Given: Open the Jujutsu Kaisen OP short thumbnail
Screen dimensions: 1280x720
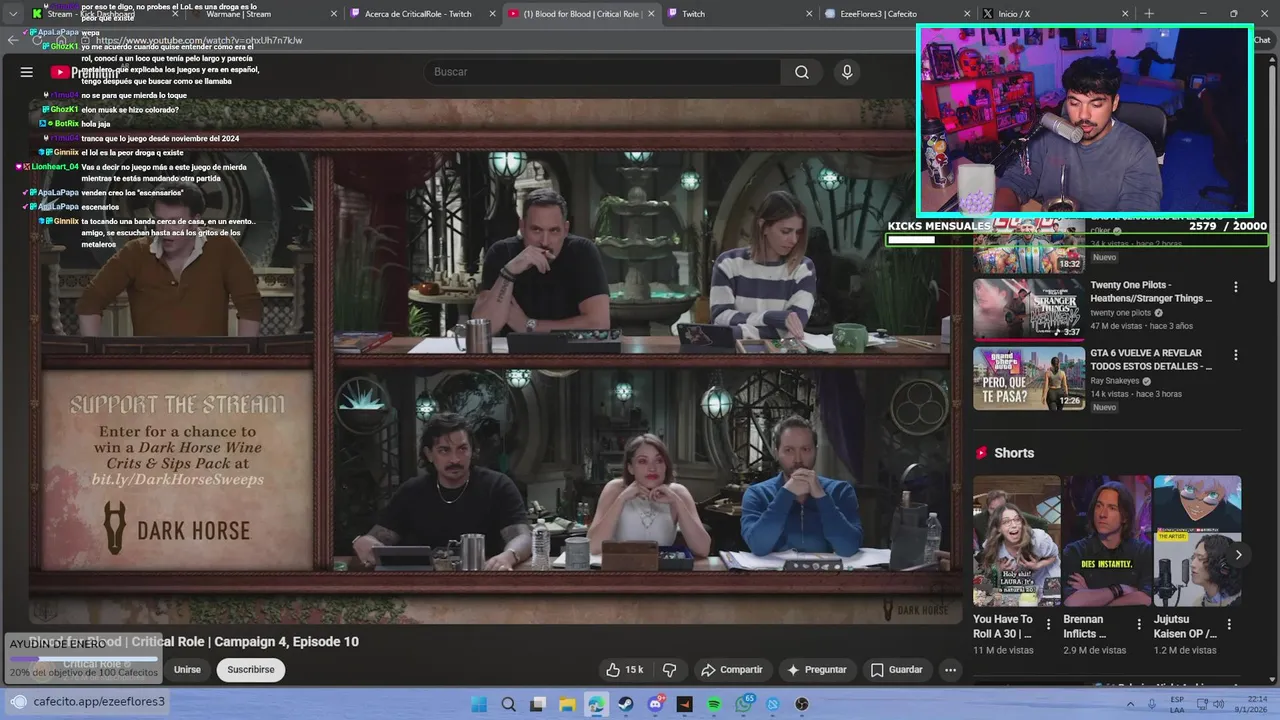Looking at the screenshot, I should pyautogui.click(x=1197, y=541).
